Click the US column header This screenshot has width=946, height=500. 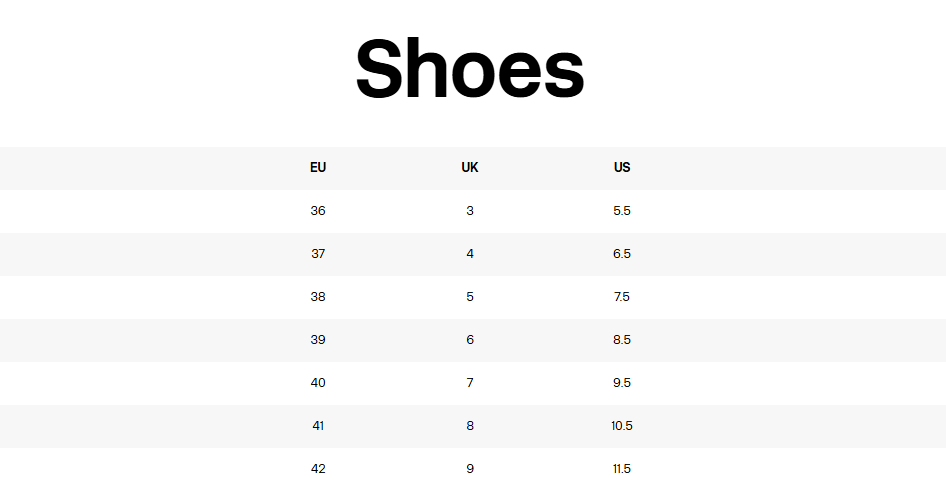(x=622, y=168)
